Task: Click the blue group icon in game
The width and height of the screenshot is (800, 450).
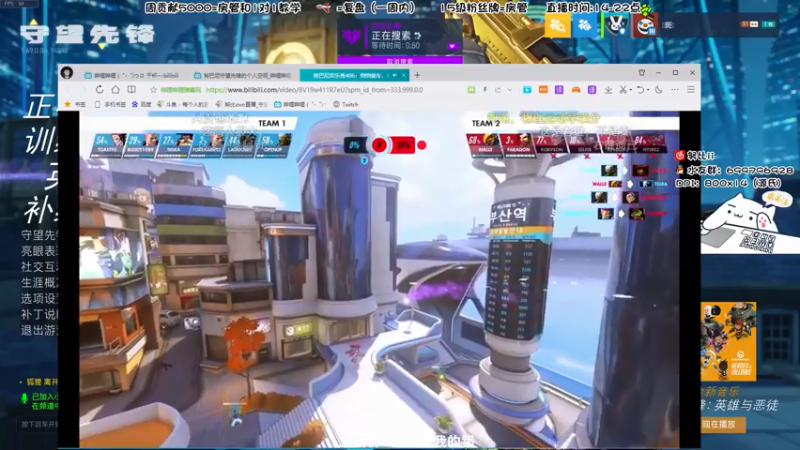Action: [x=585, y=24]
